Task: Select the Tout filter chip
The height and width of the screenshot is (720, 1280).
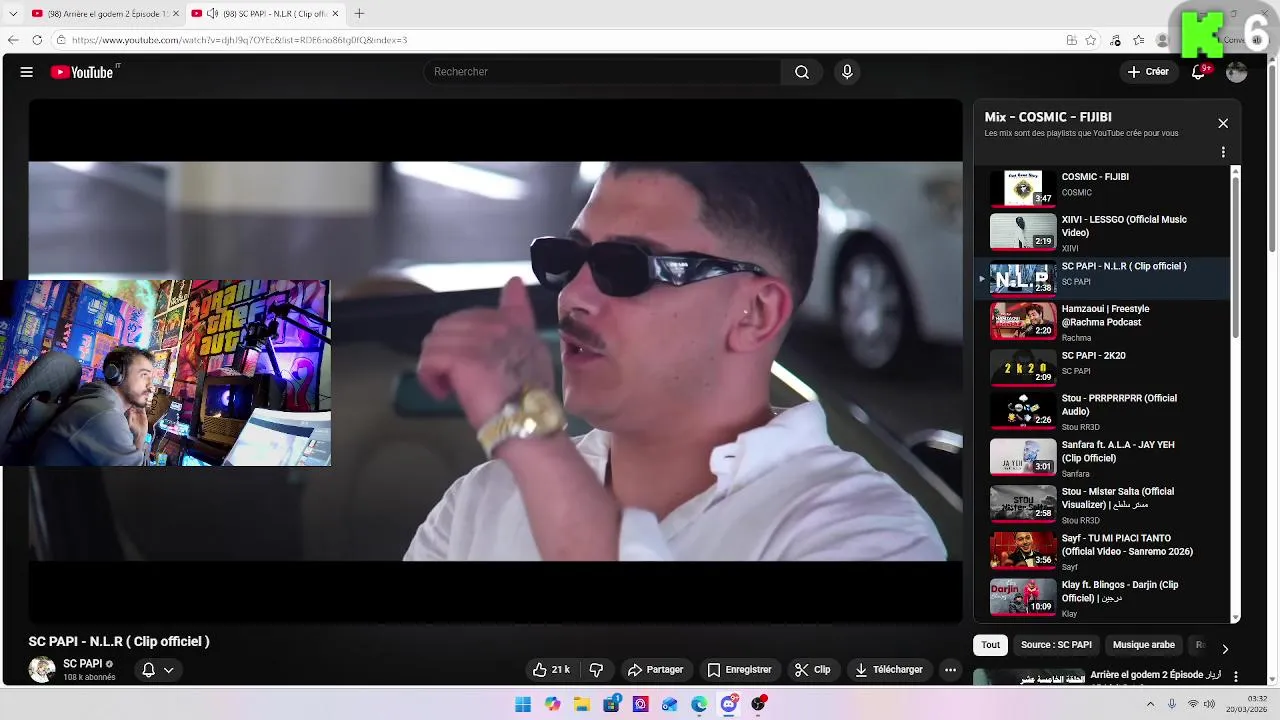Action: point(990,645)
